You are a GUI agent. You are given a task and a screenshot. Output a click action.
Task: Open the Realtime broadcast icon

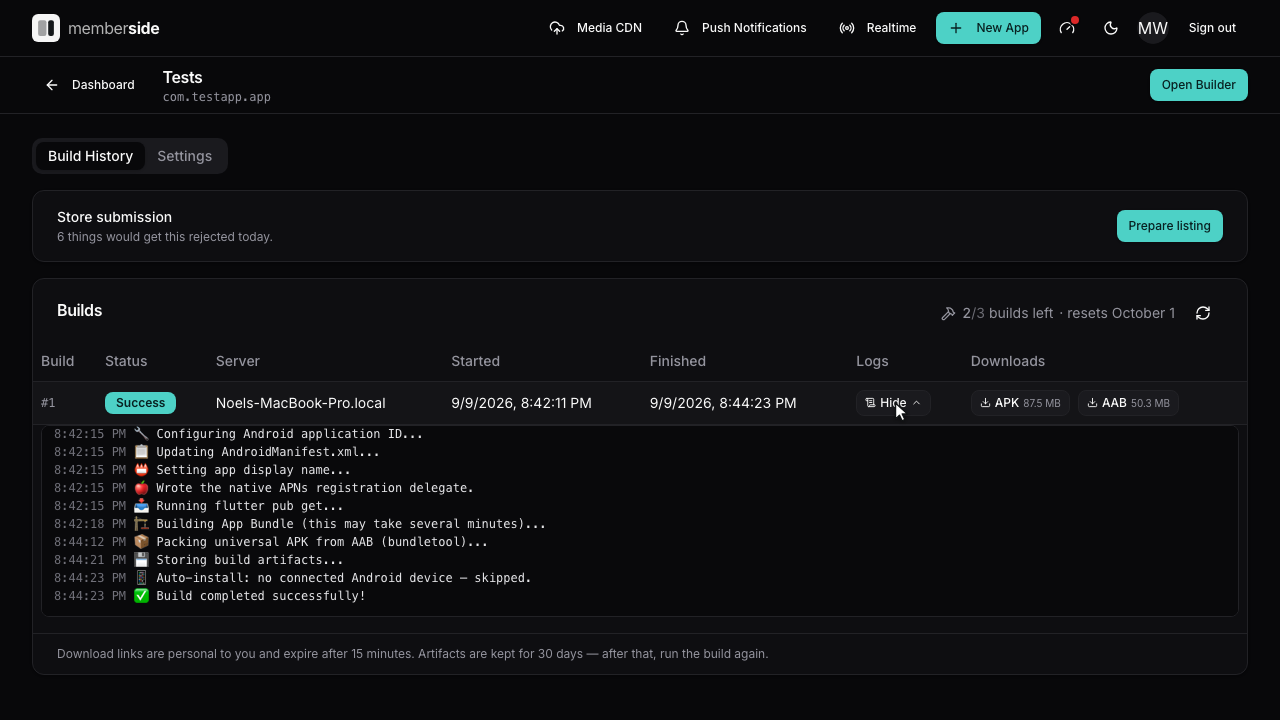(847, 28)
